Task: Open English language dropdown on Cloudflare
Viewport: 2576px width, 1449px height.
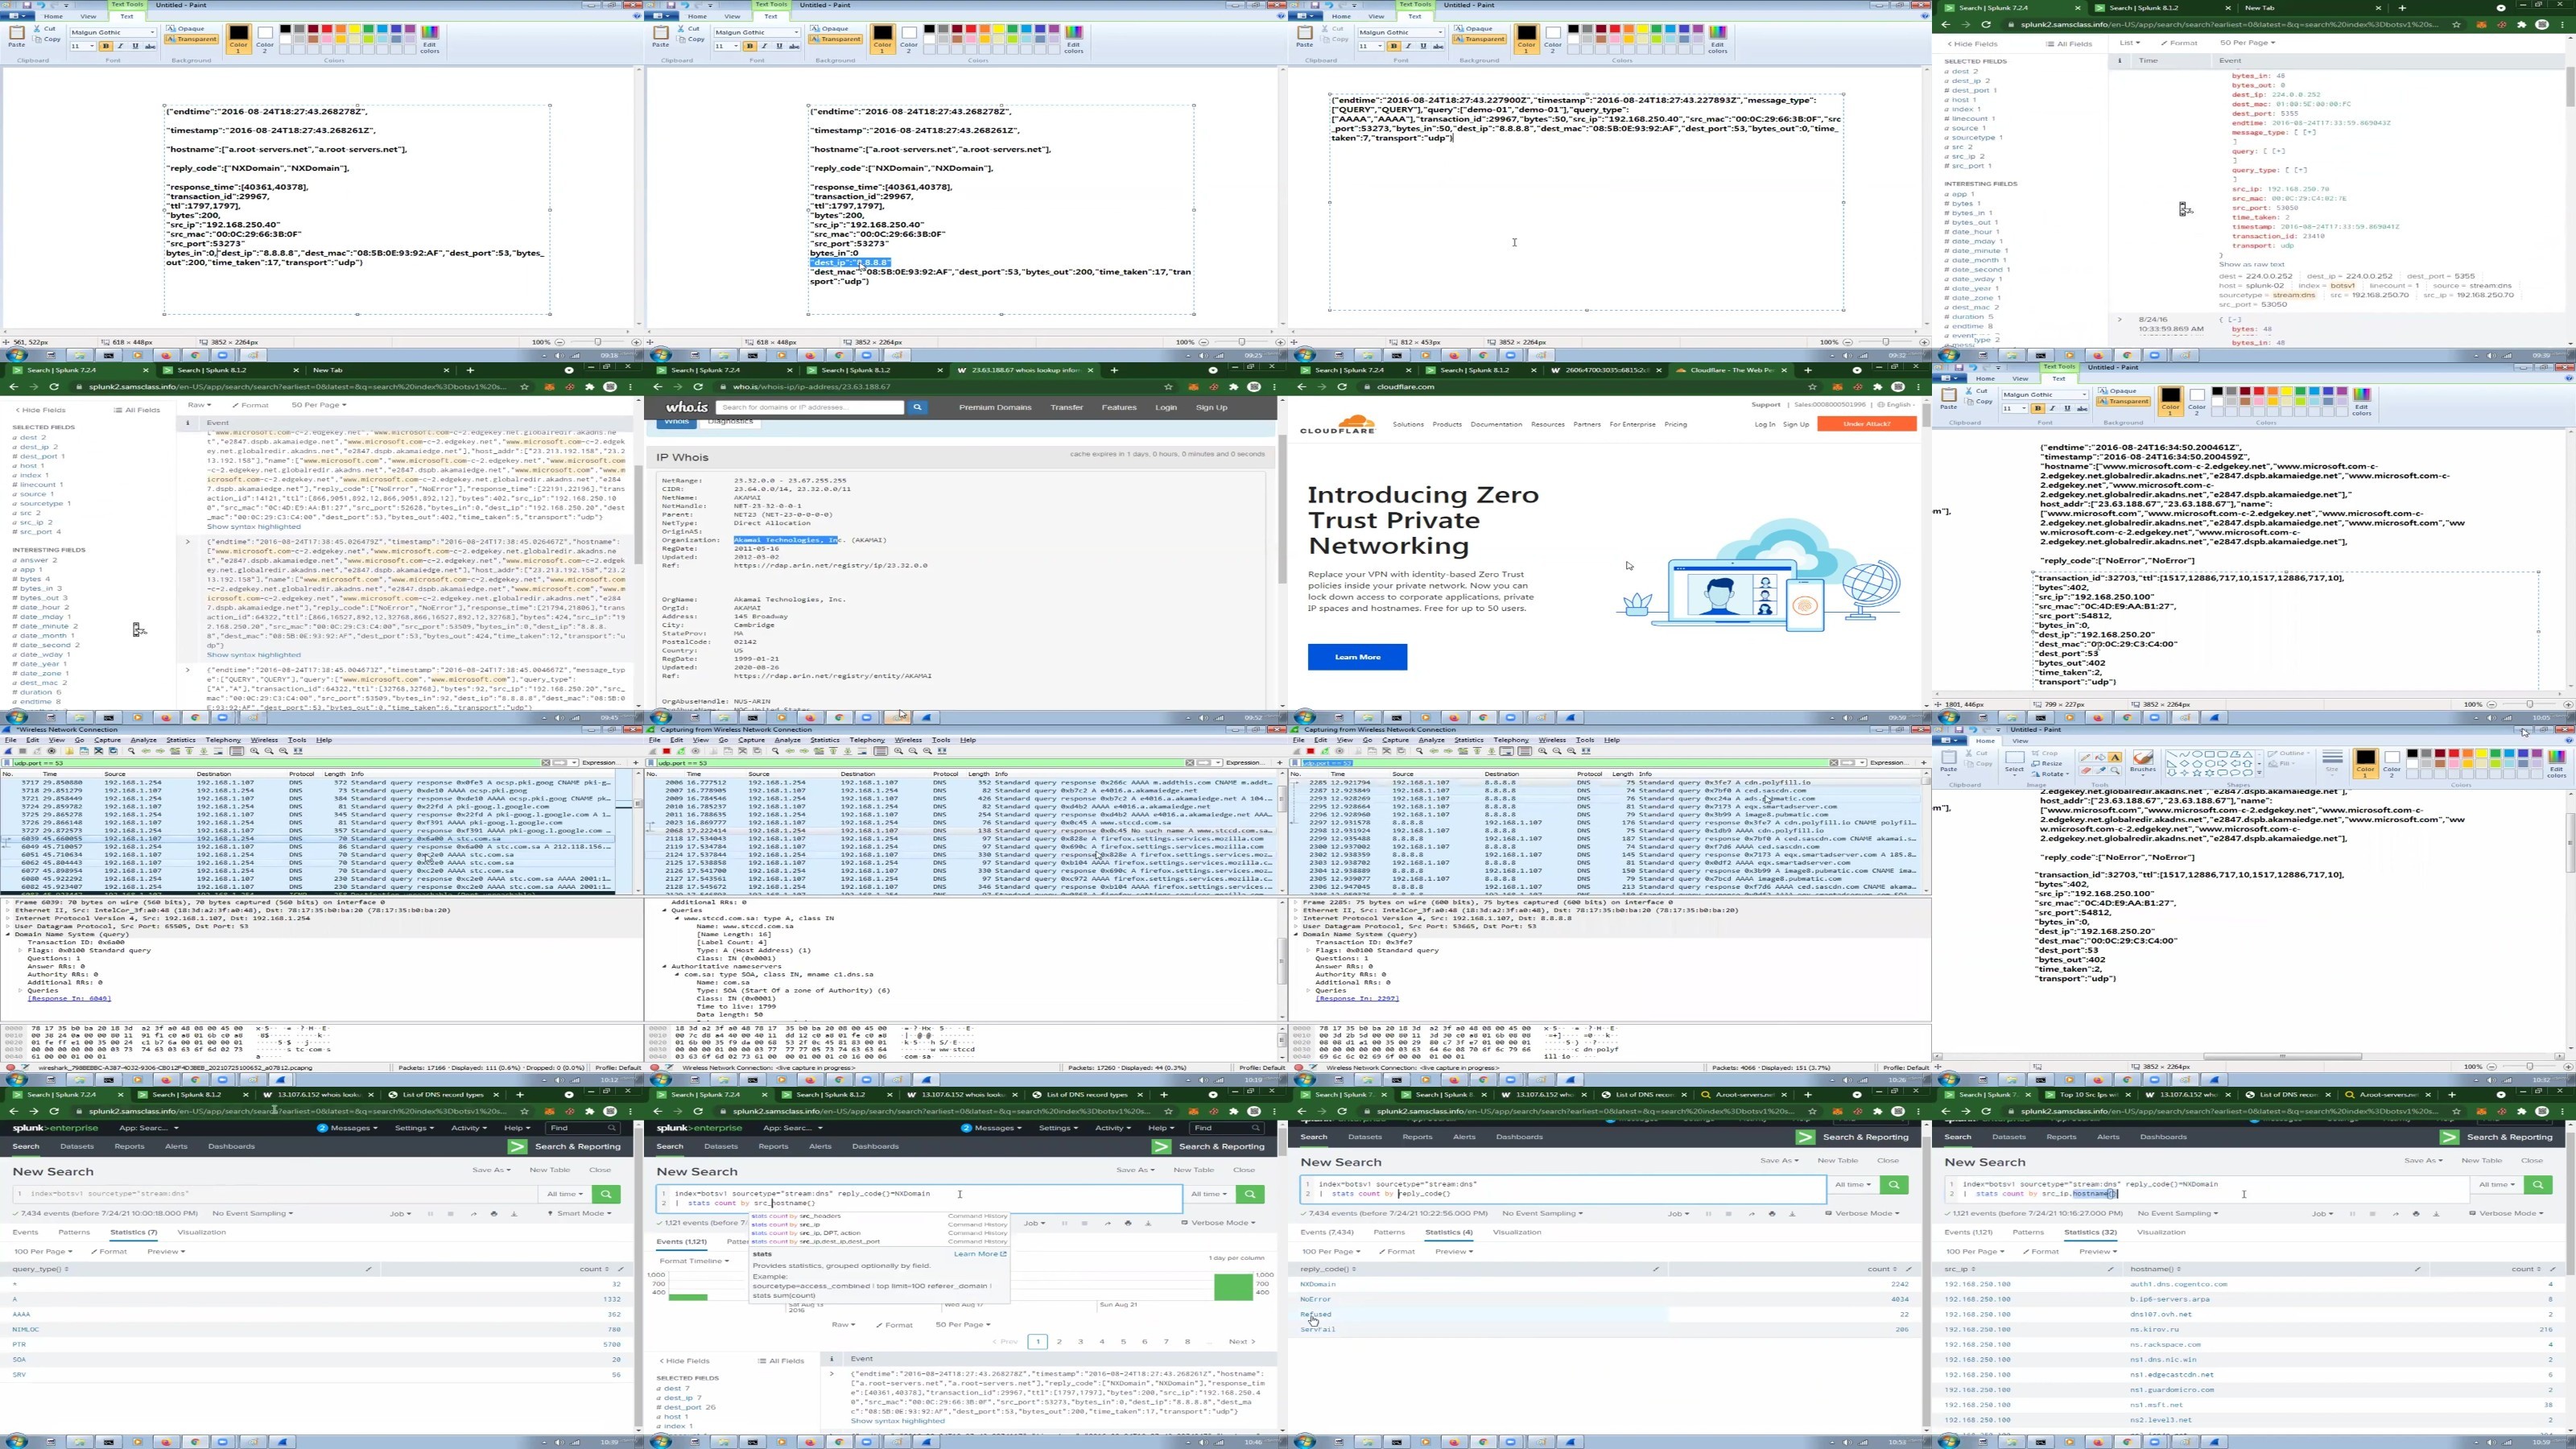Action: pyautogui.click(x=1898, y=404)
